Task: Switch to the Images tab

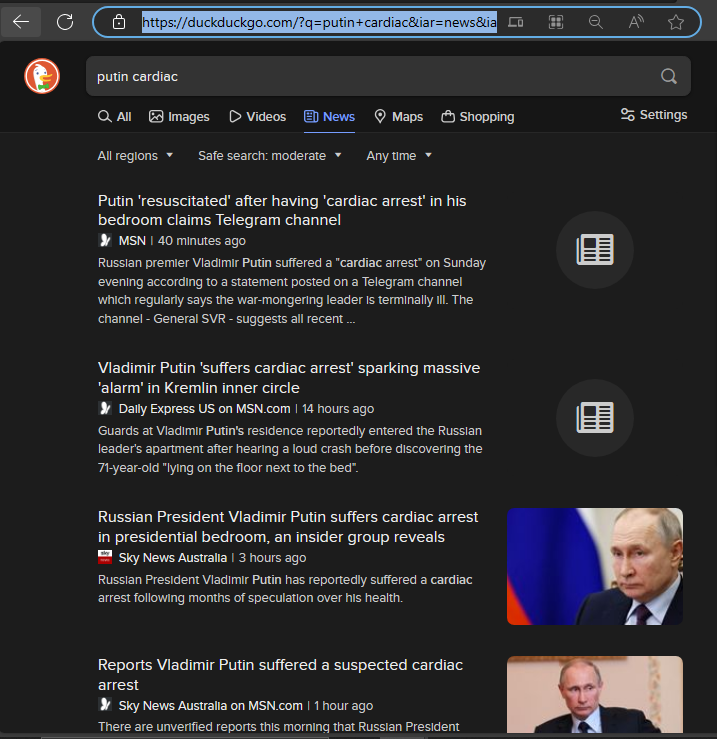Action: (x=179, y=116)
